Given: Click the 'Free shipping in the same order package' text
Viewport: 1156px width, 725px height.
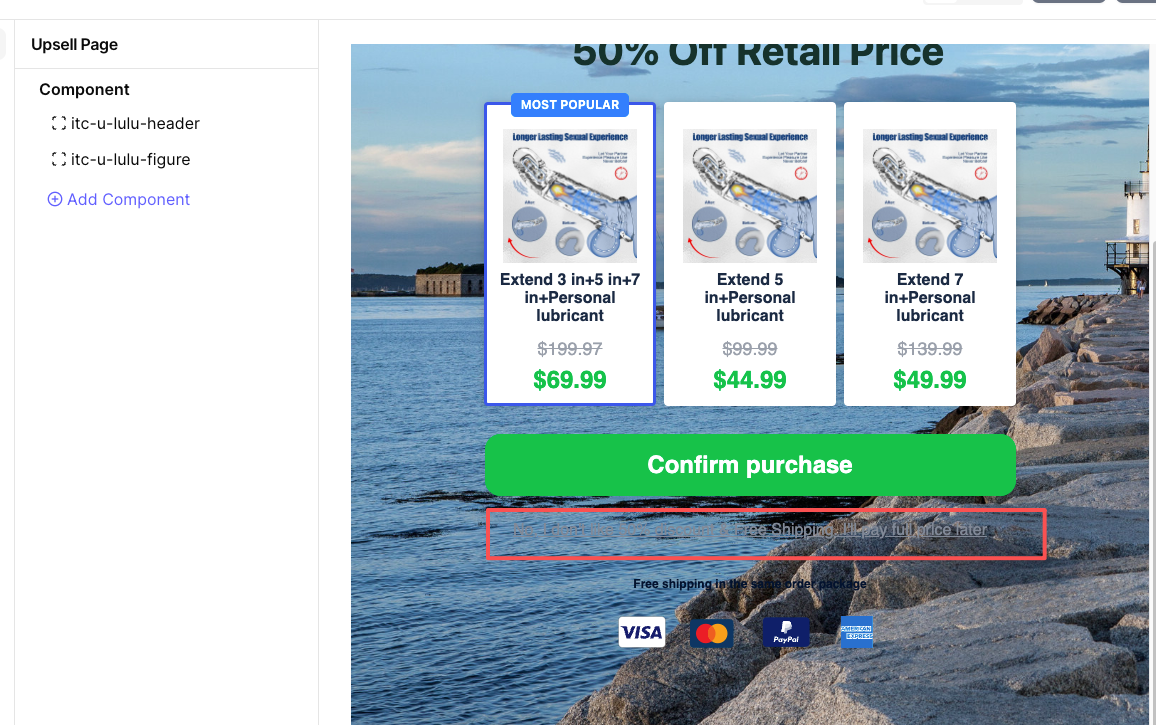Looking at the screenshot, I should point(750,583).
